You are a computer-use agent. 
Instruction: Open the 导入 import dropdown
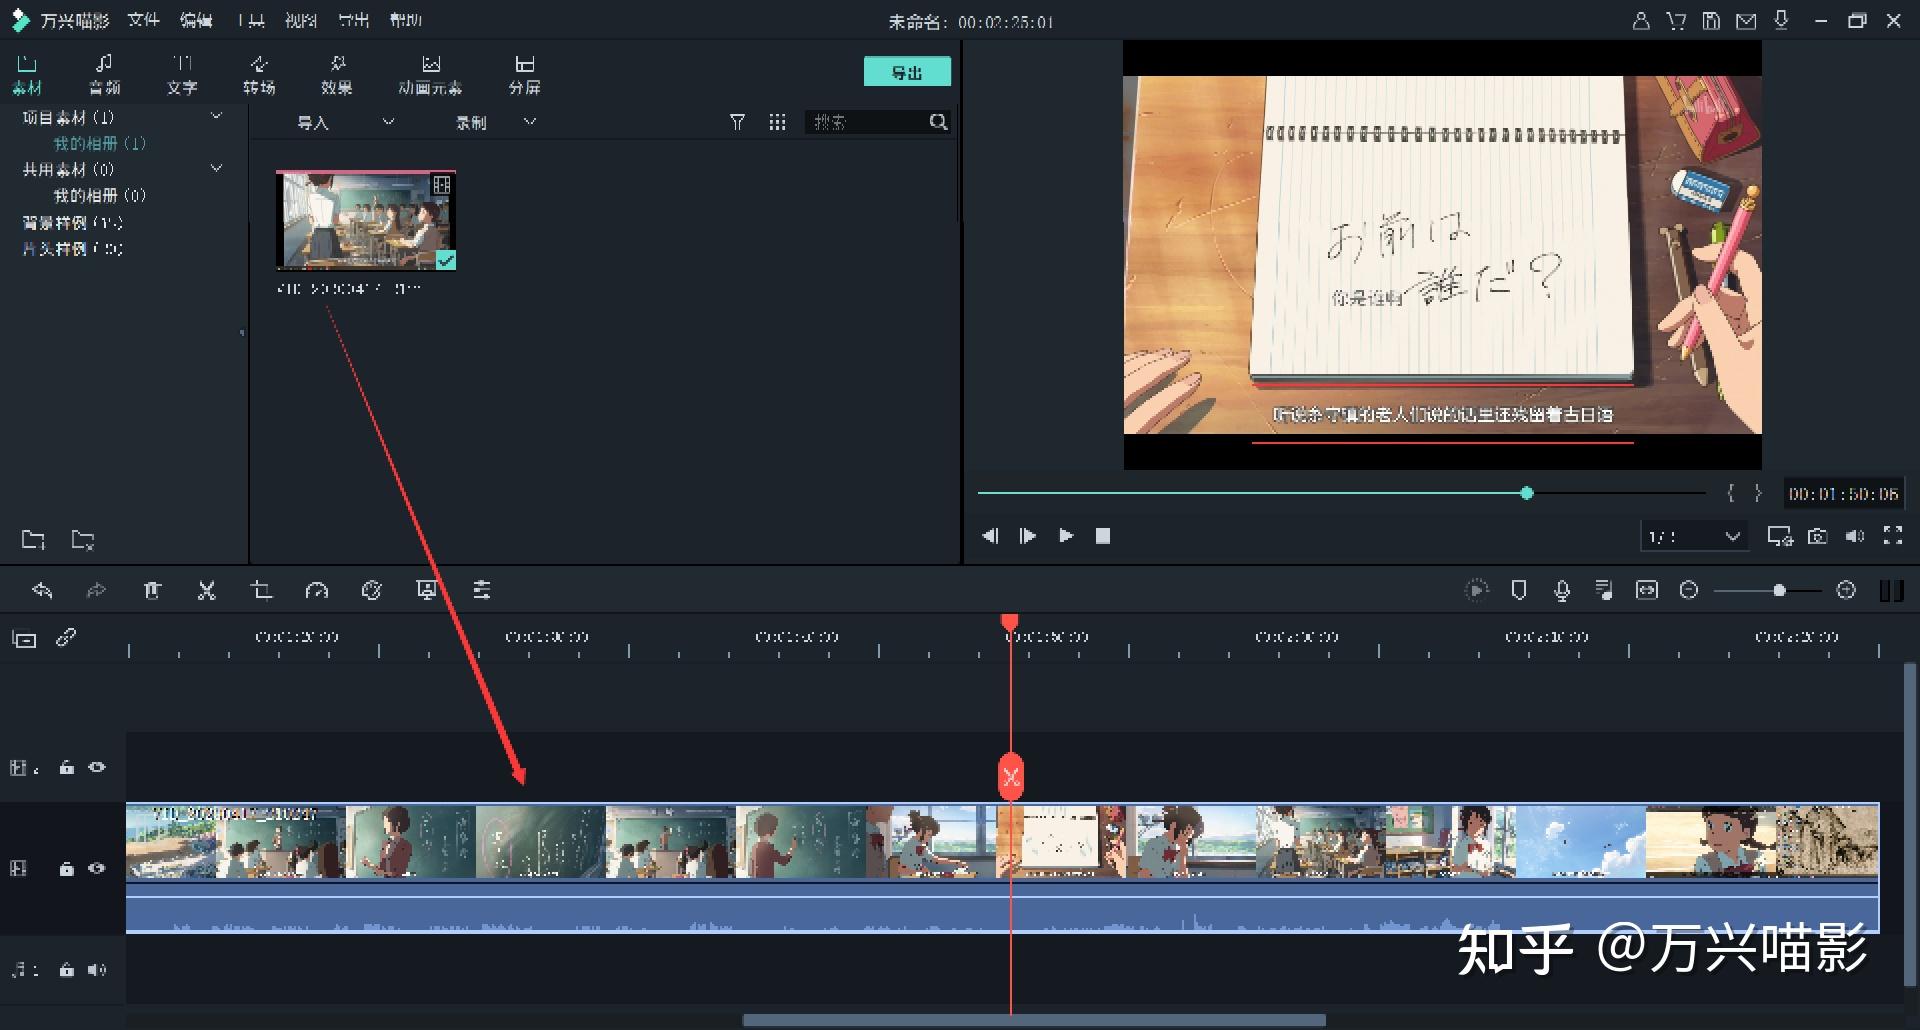[x=345, y=122]
